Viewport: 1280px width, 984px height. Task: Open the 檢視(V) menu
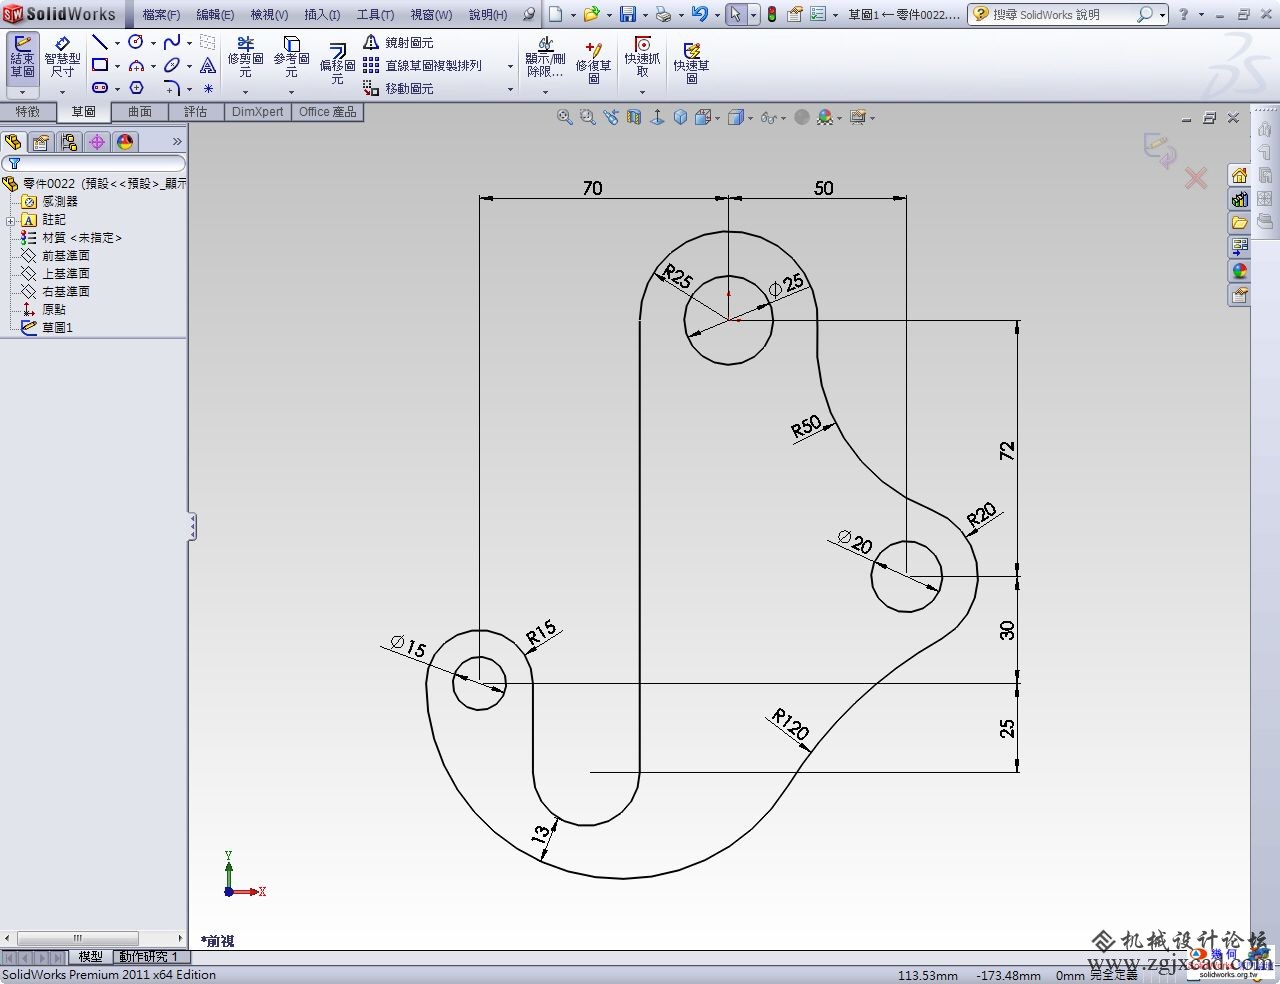tap(269, 15)
